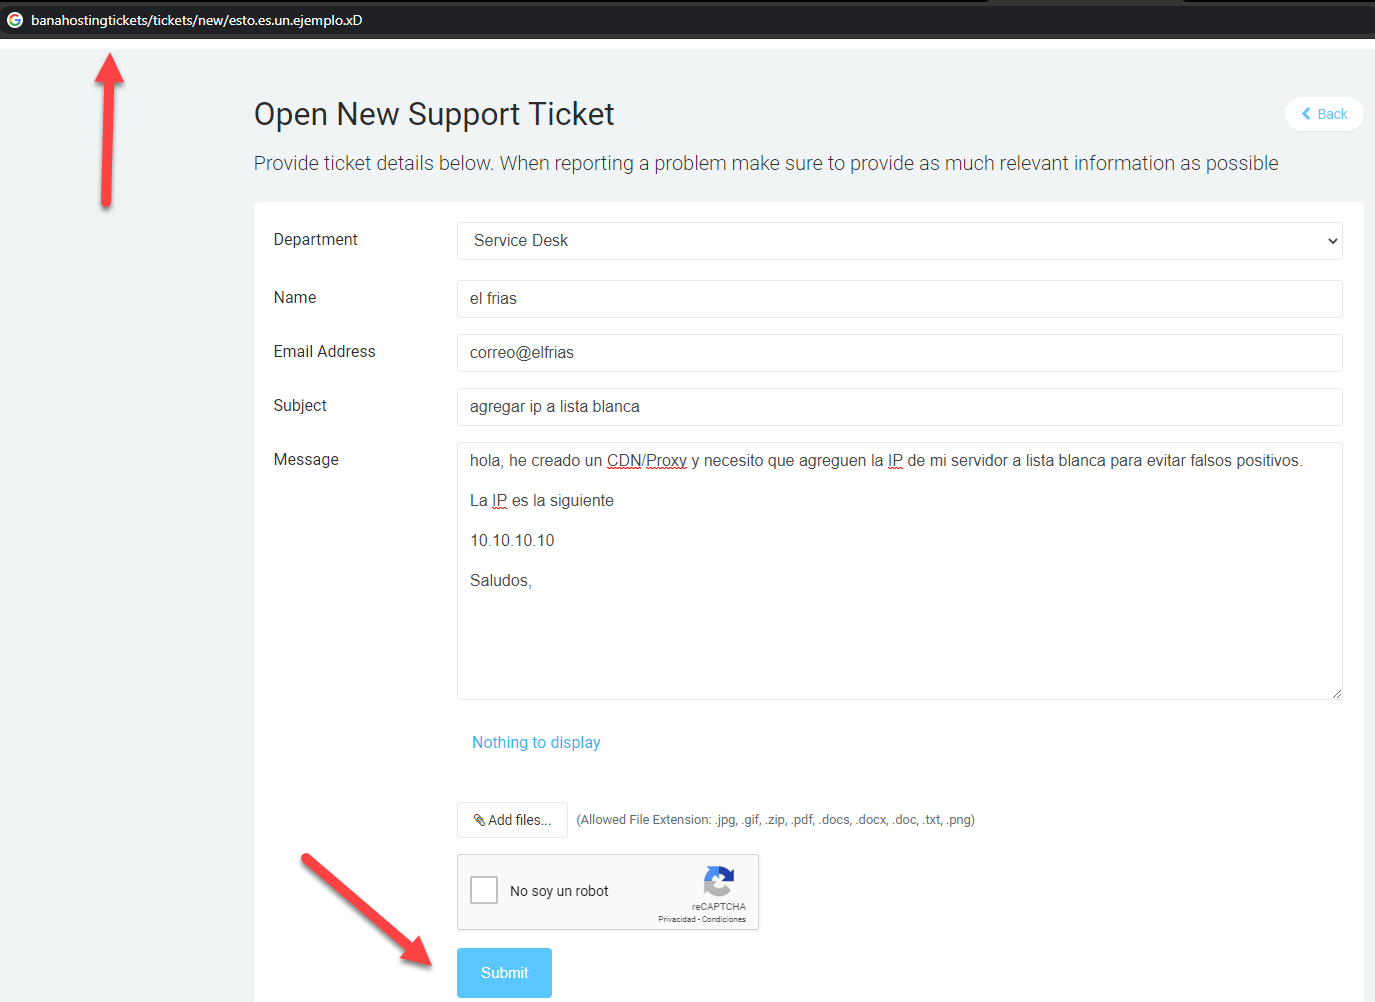The width and height of the screenshot is (1375, 1002).
Task: Go back using the Back button
Action: click(x=1324, y=114)
